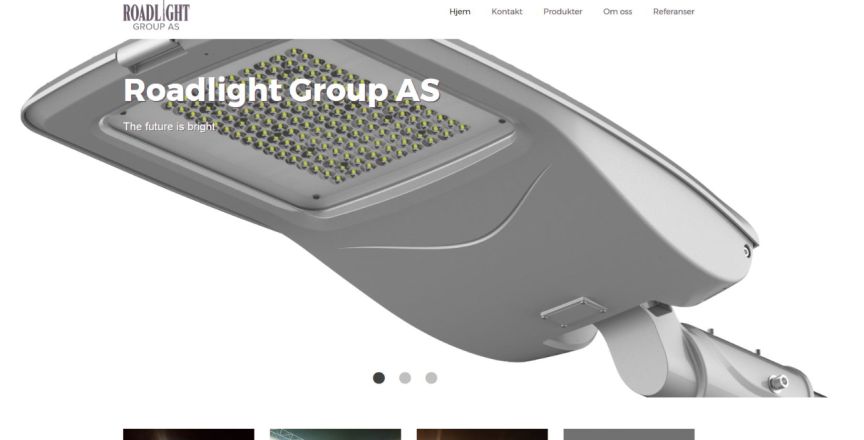864x440 pixels.
Task: Open the Hjem menu item
Action: pos(460,12)
